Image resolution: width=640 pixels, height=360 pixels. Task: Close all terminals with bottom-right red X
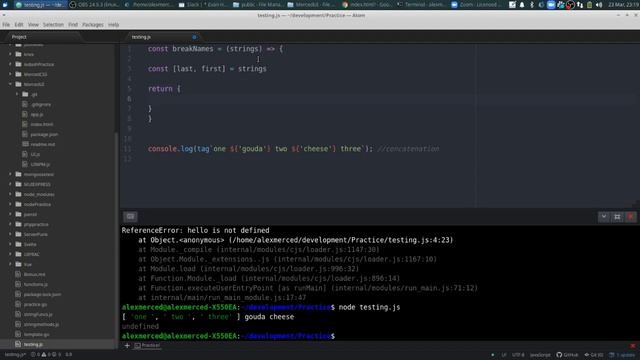(633, 346)
